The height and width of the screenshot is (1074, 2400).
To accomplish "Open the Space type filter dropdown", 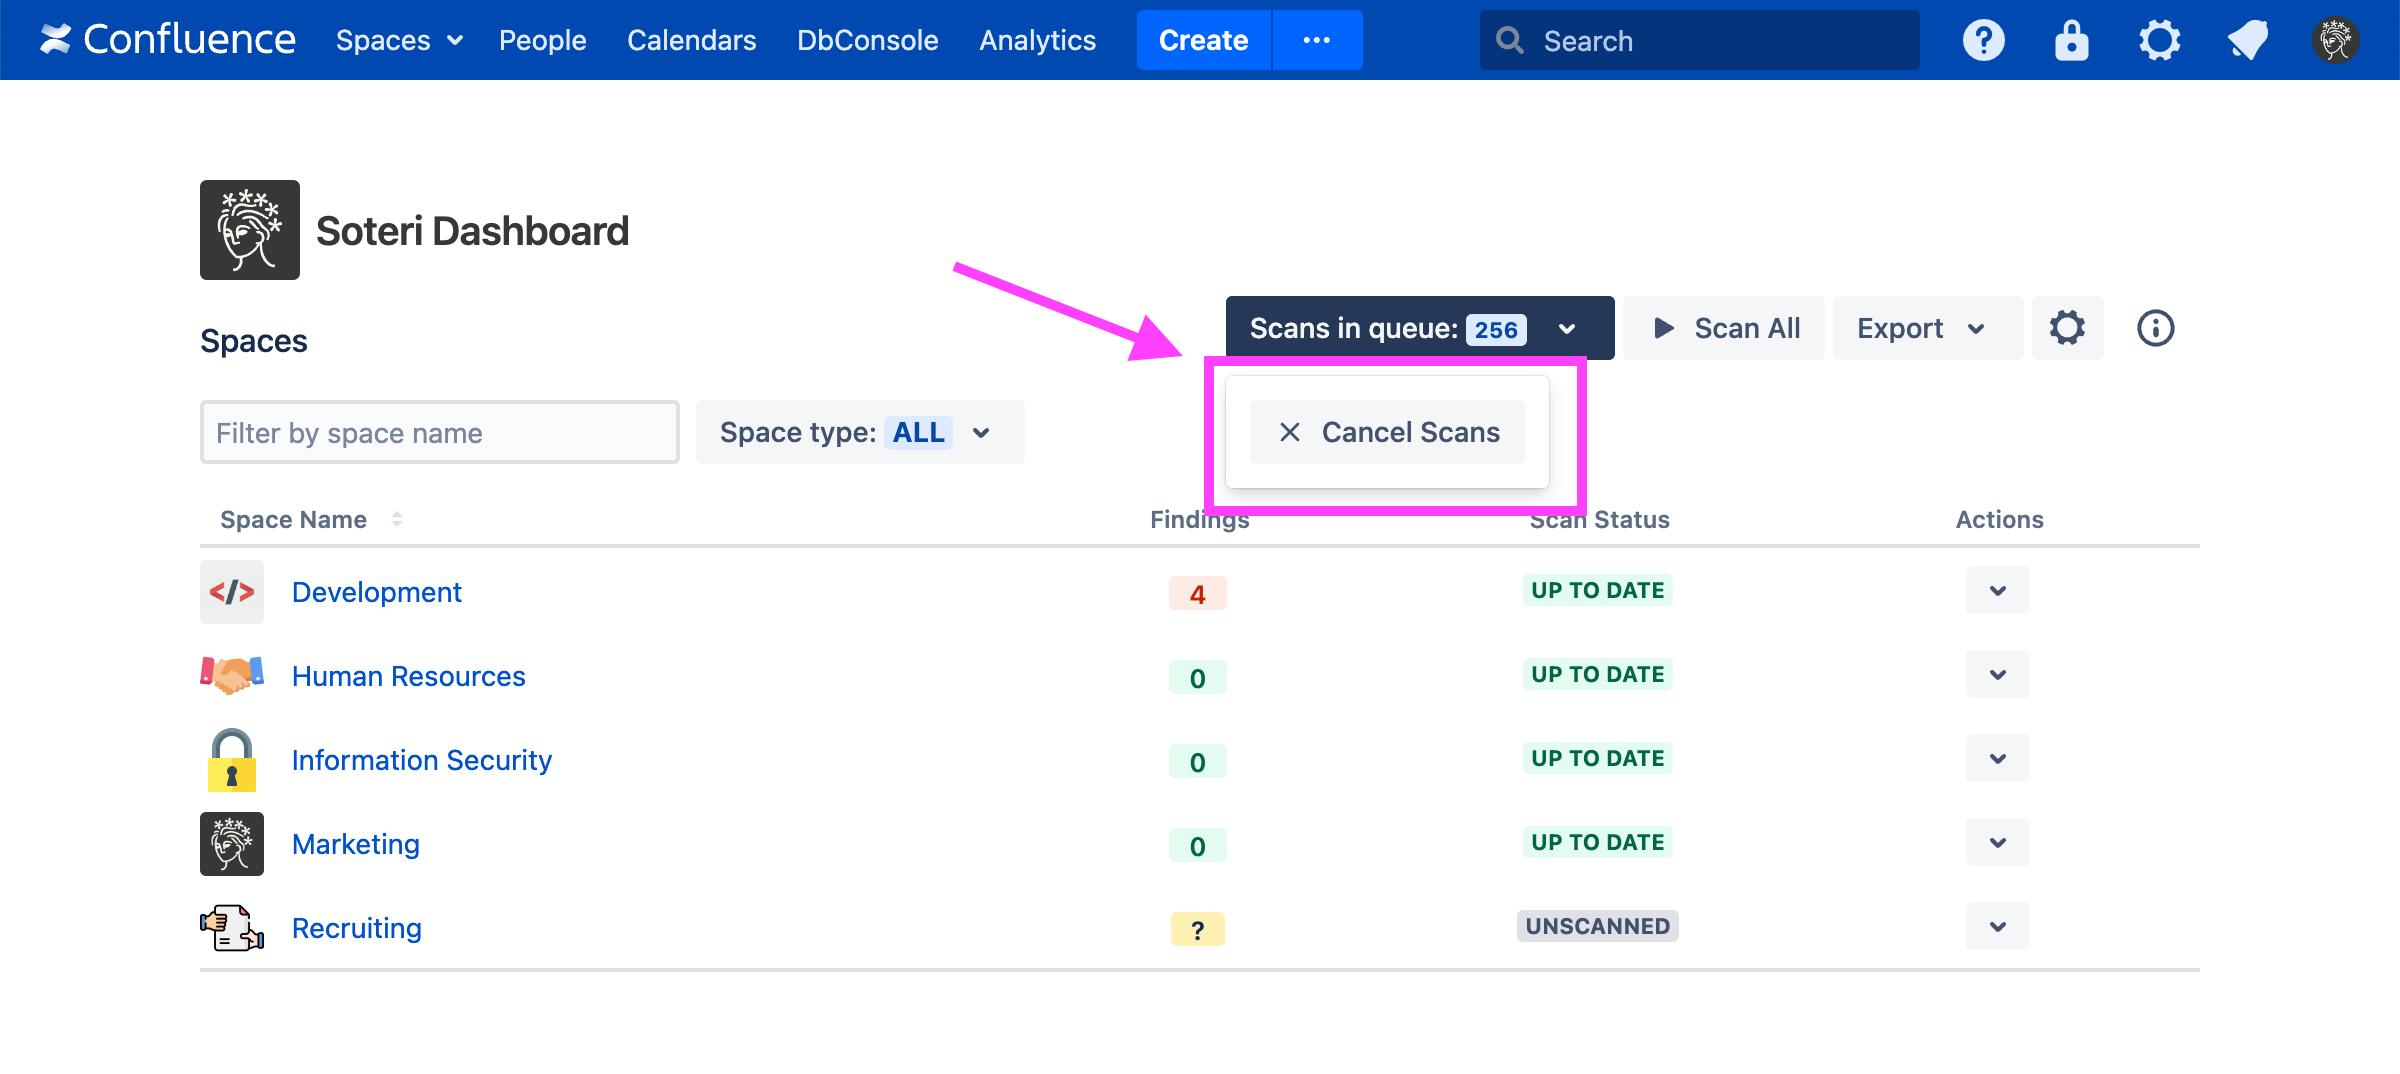I will 859,432.
